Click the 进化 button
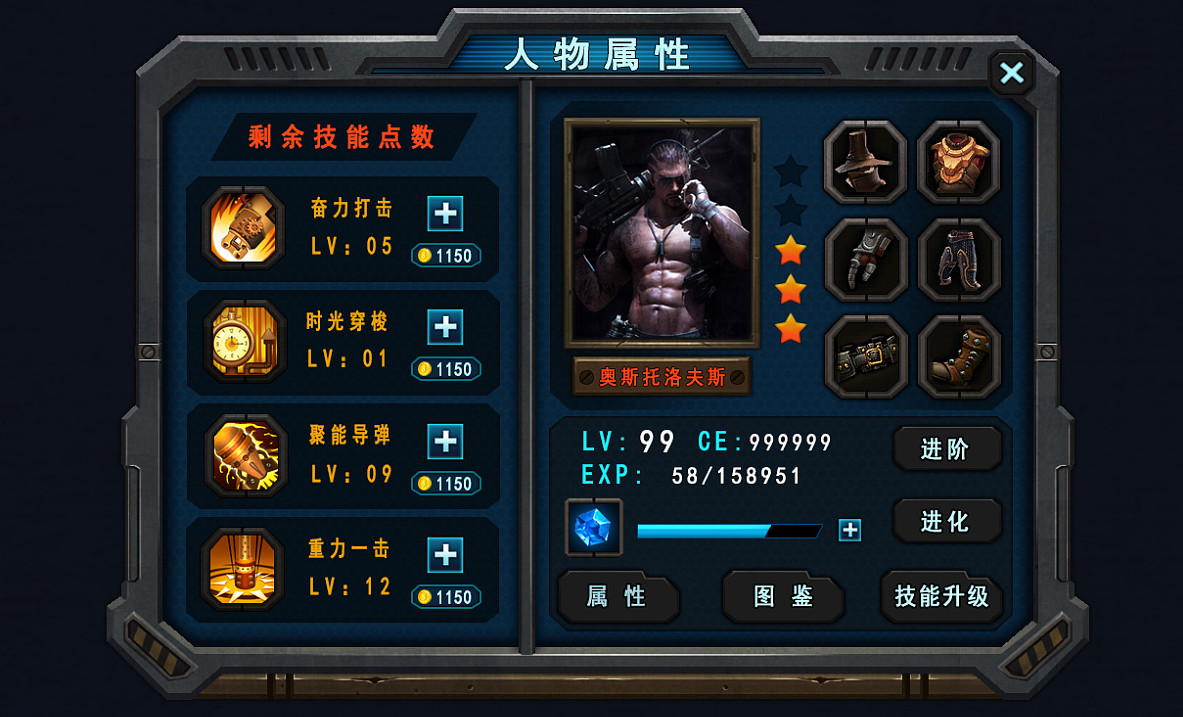 point(948,521)
